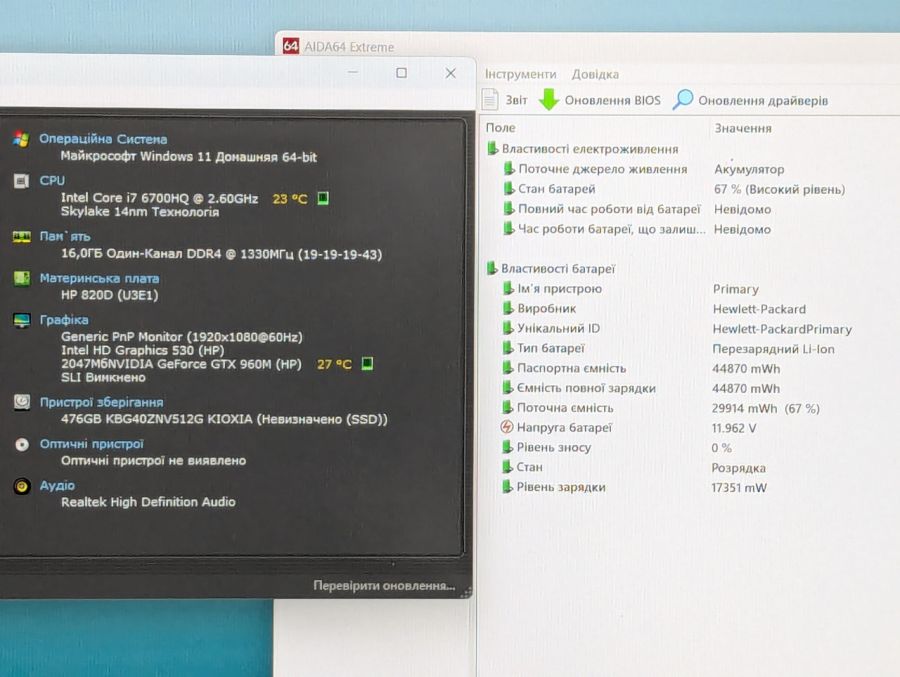Open the Пам'ять section link
The height and width of the screenshot is (677, 900).
point(64,236)
